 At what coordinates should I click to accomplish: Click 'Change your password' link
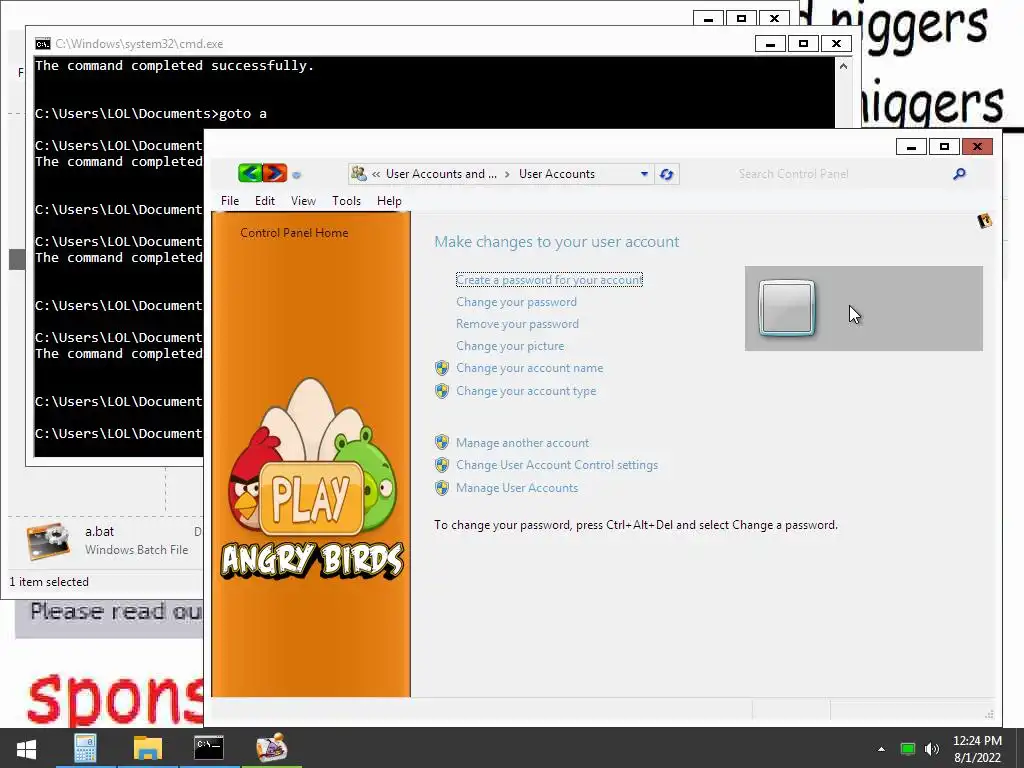click(517, 302)
